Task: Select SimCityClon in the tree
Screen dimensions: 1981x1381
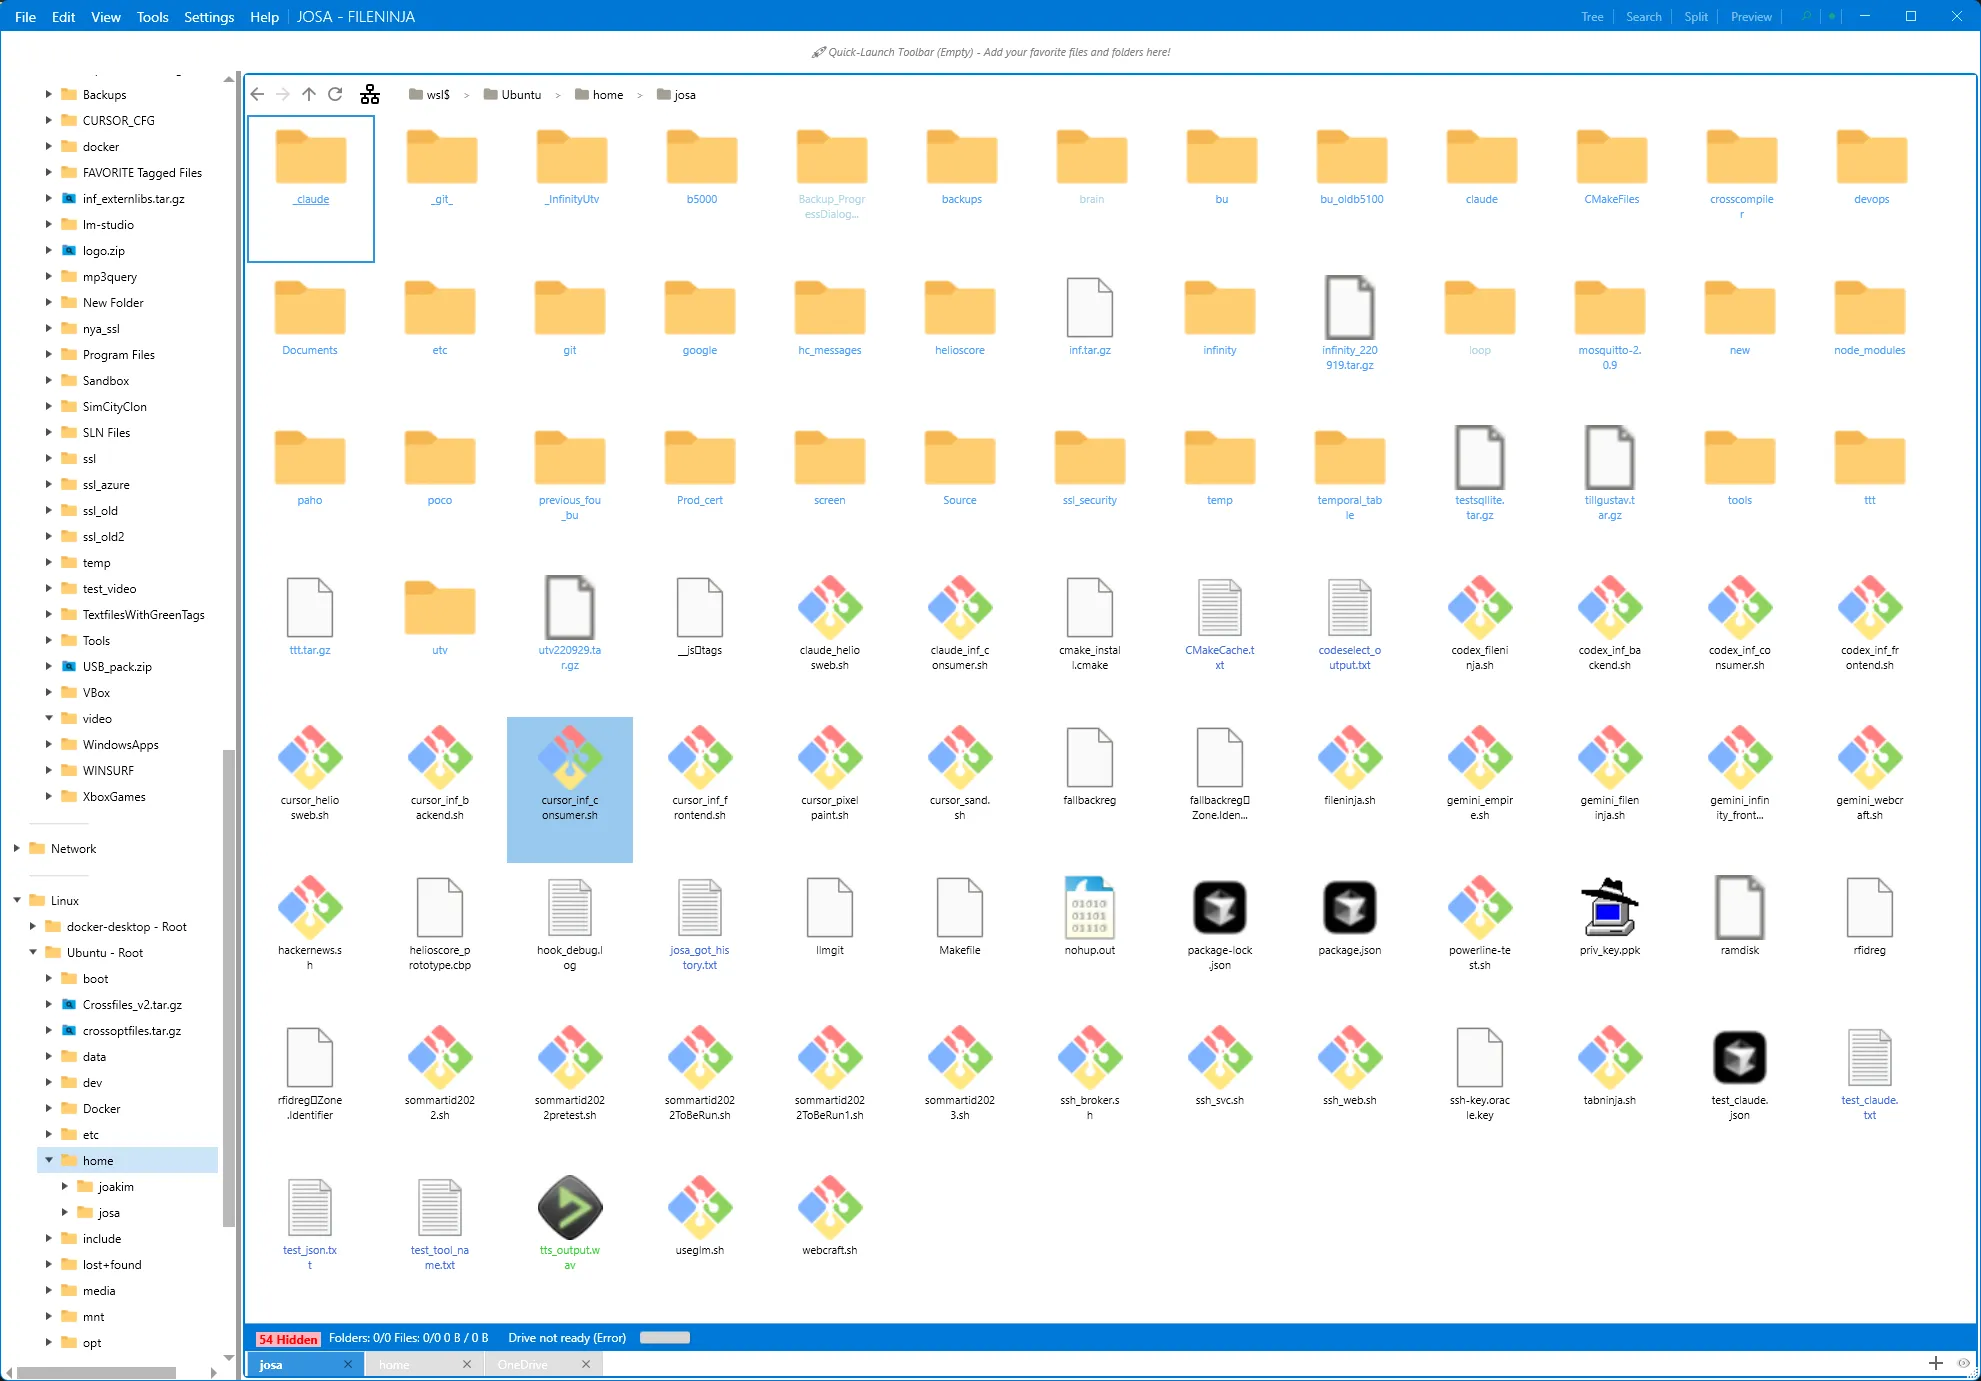Action: pyautogui.click(x=114, y=406)
